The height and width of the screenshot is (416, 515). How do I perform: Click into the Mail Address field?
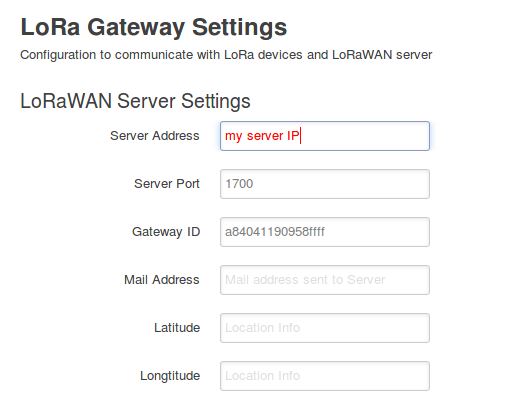[x=325, y=280]
